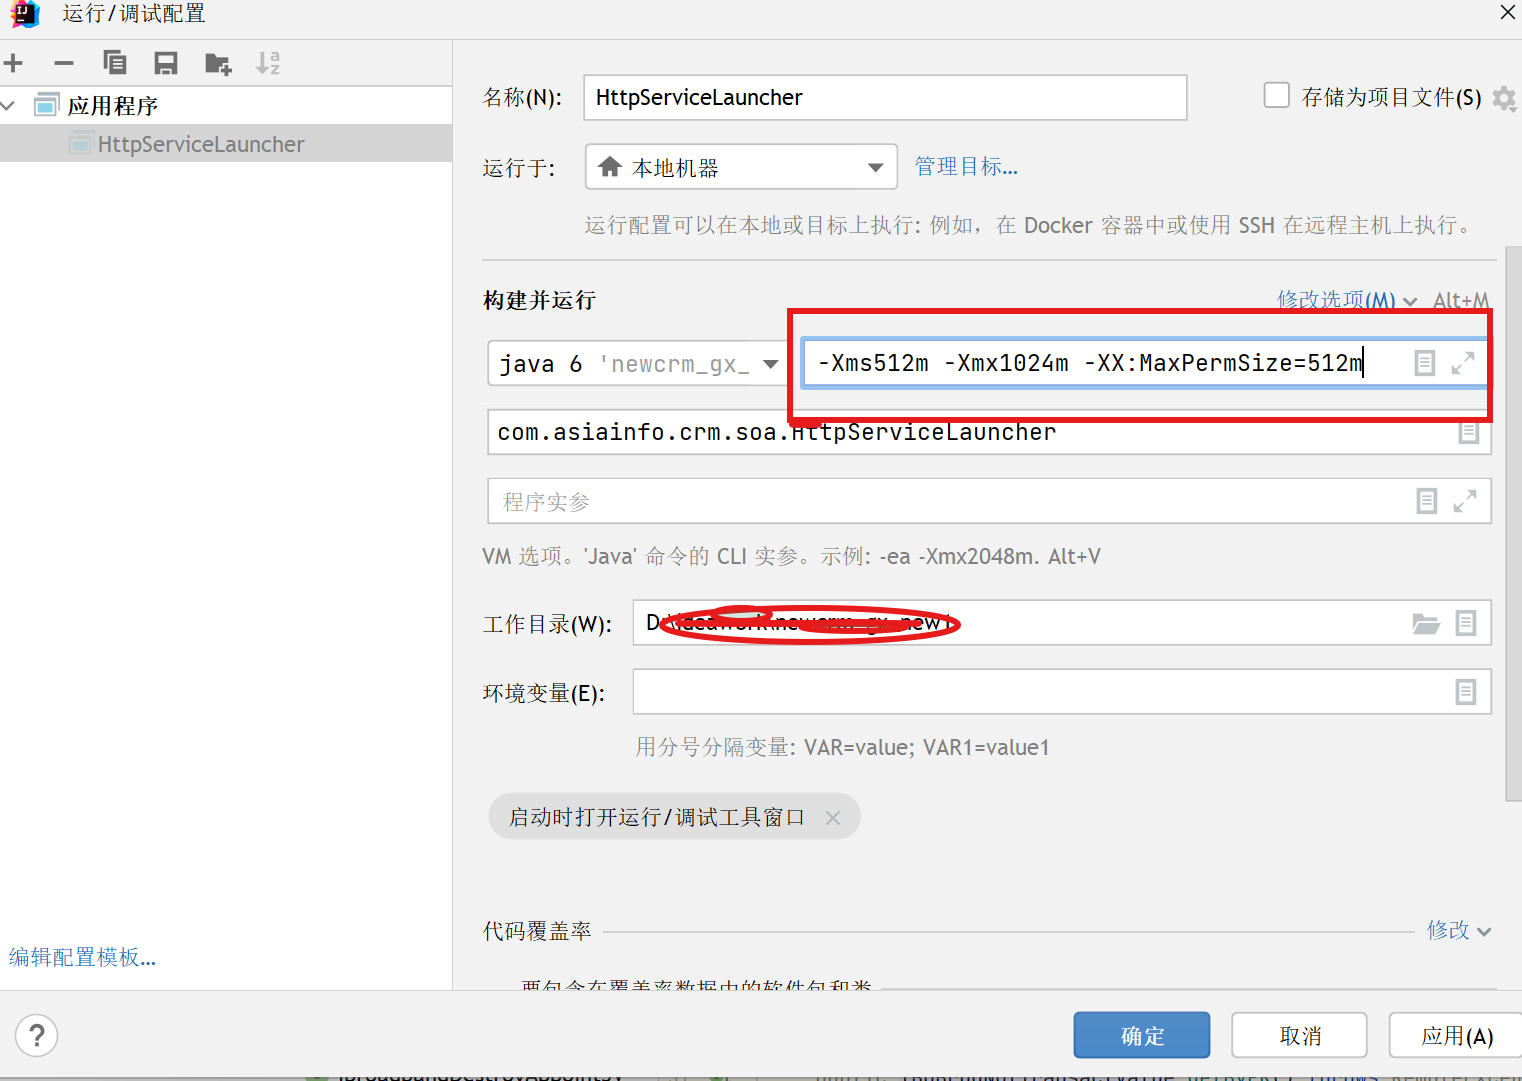Open the settings gear next to 存储为项目文件
1522x1081 pixels.
[1503, 98]
